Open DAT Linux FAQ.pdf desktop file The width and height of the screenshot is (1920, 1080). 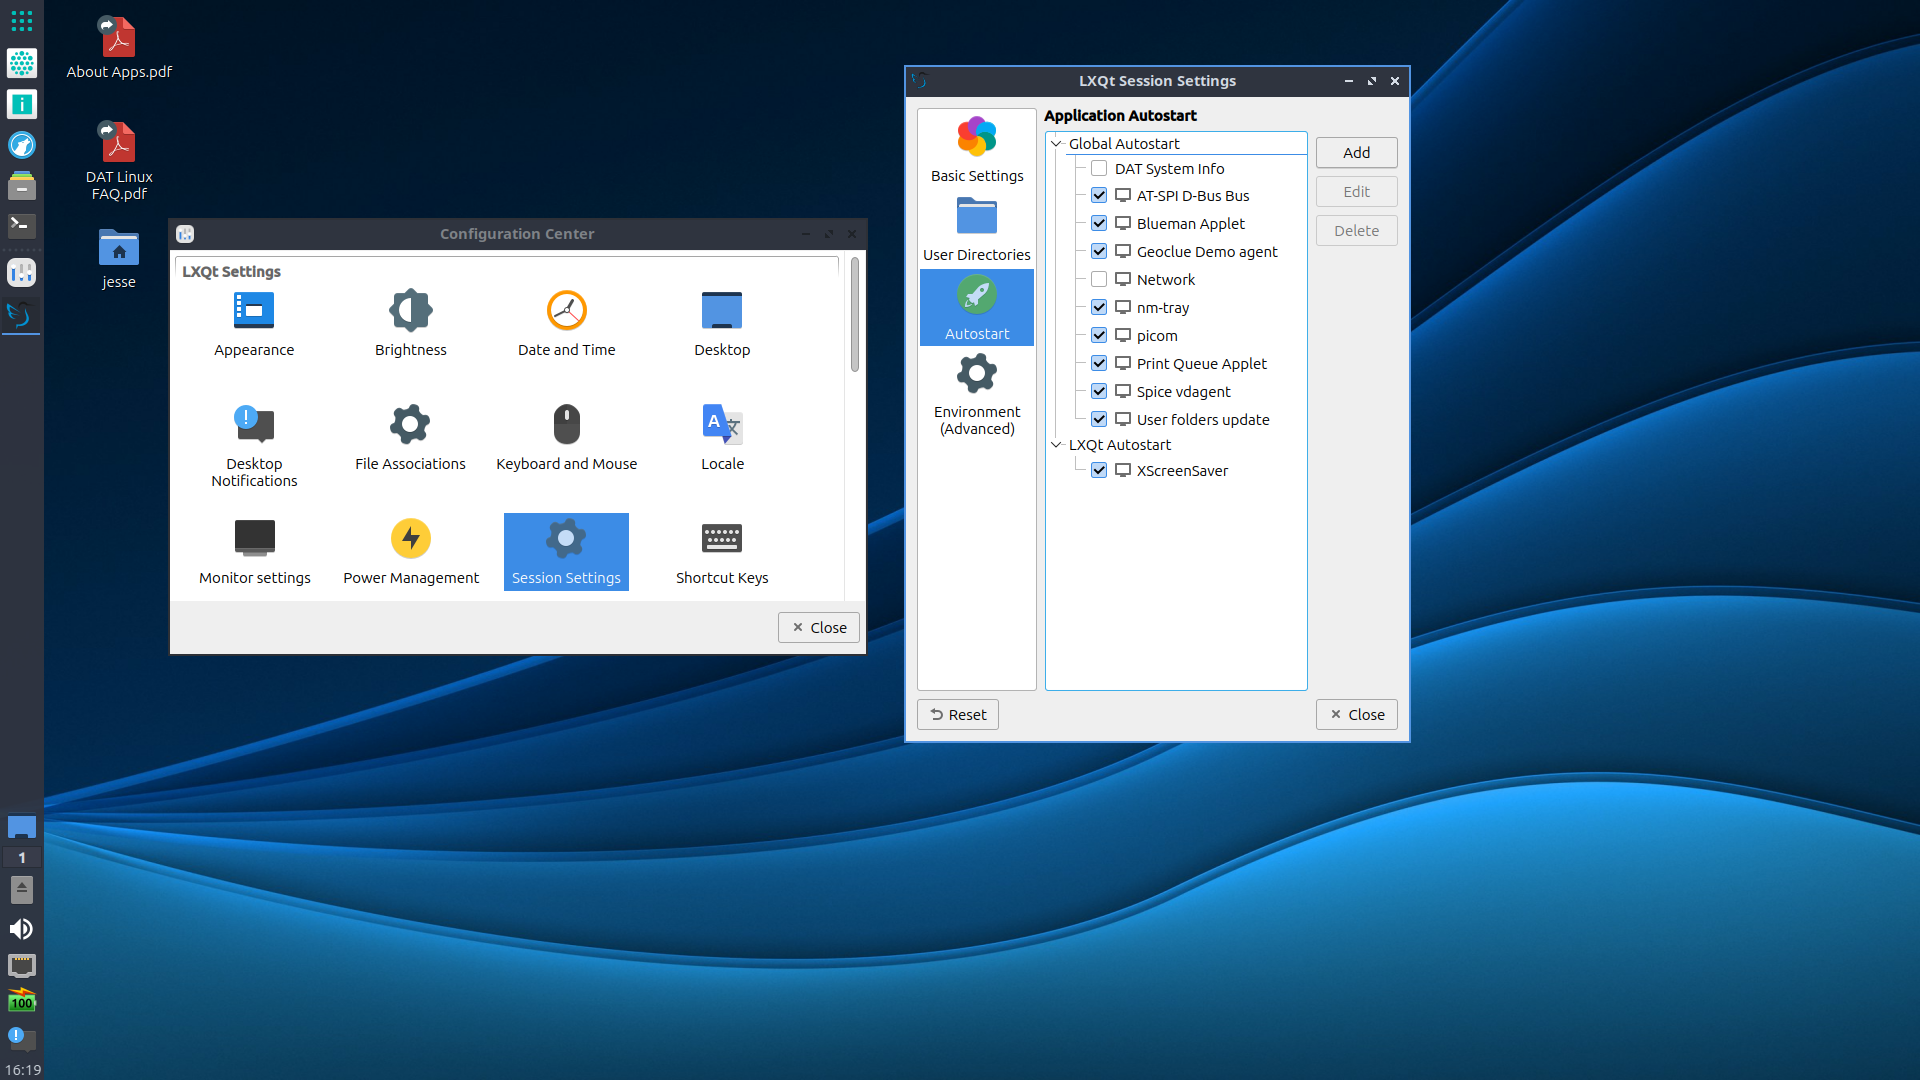tap(119, 160)
